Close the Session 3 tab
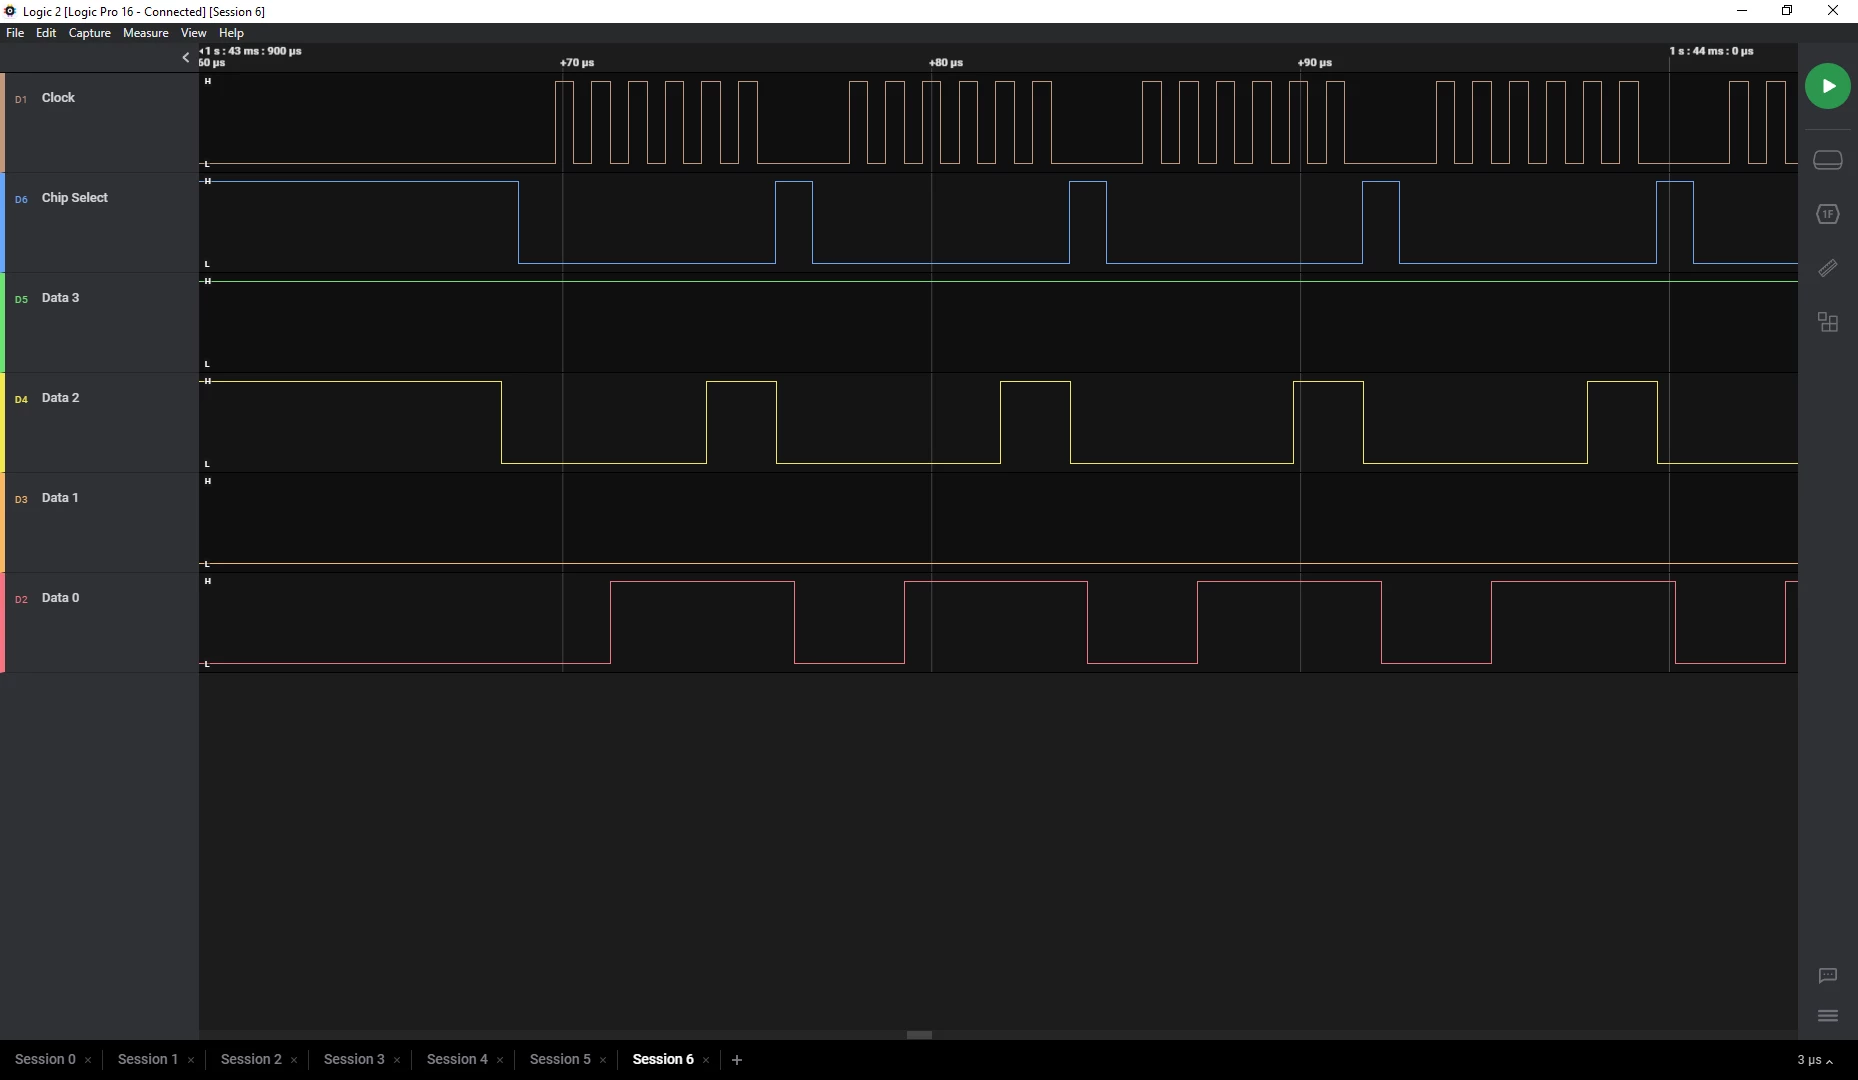The width and height of the screenshot is (1858, 1080). coord(397,1060)
